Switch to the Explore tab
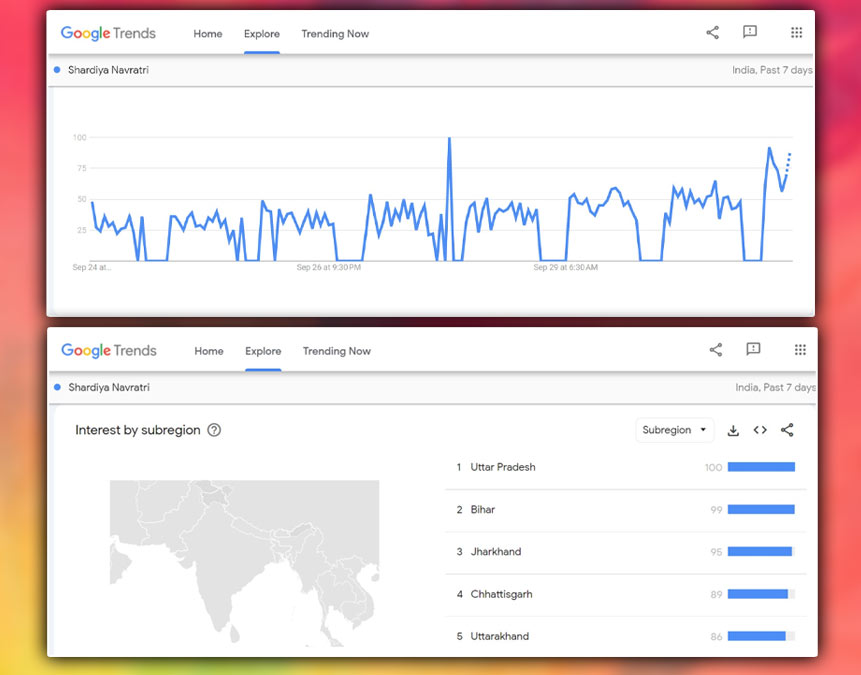 [x=261, y=33]
